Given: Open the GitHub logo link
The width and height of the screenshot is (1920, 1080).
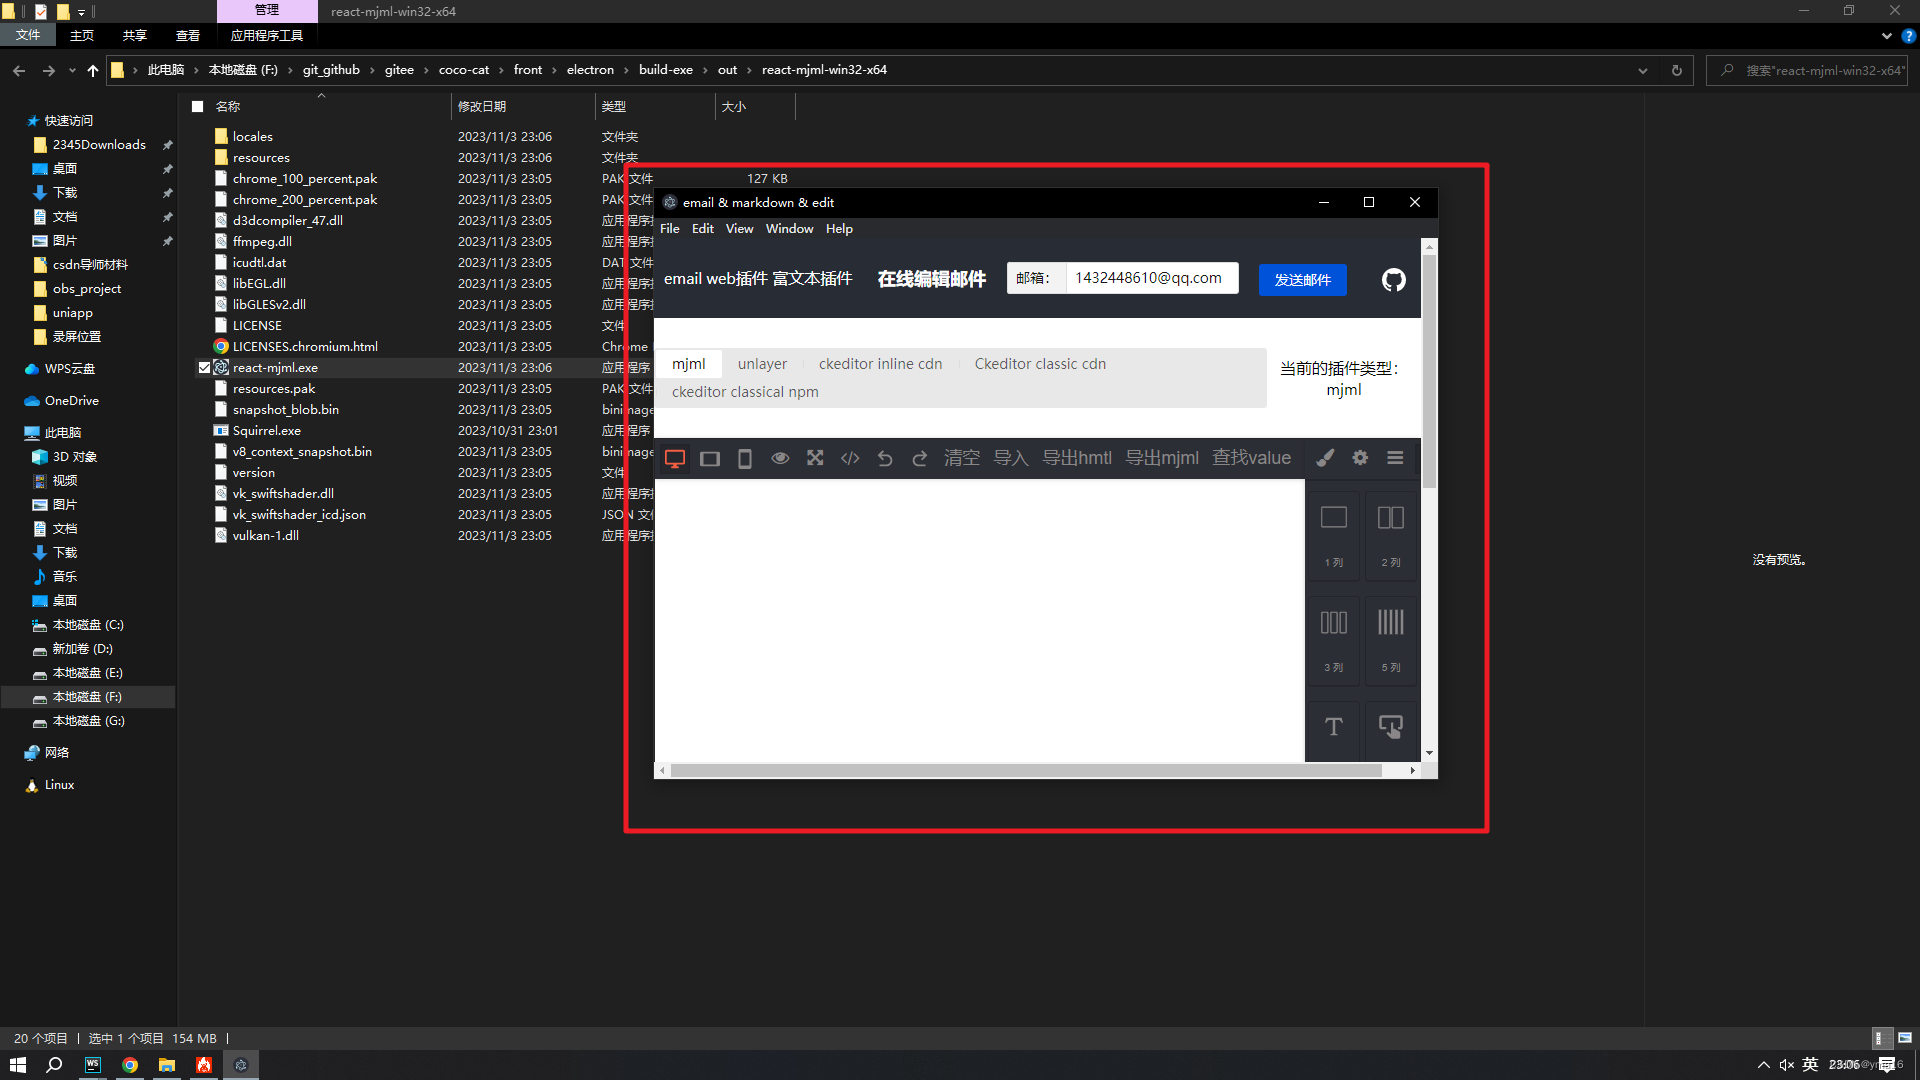Looking at the screenshot, I should (x=1394, y=280).
